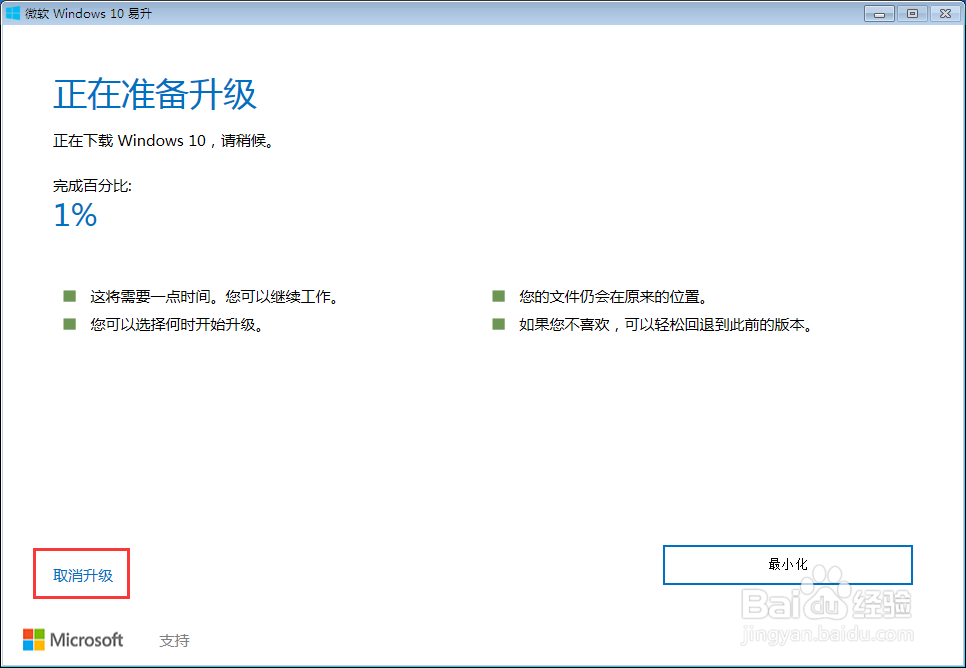Screen dimensions: 966x668
Task: Click the green square bullet beside '如果您不喜欢' text
Action: pos(497,324)
